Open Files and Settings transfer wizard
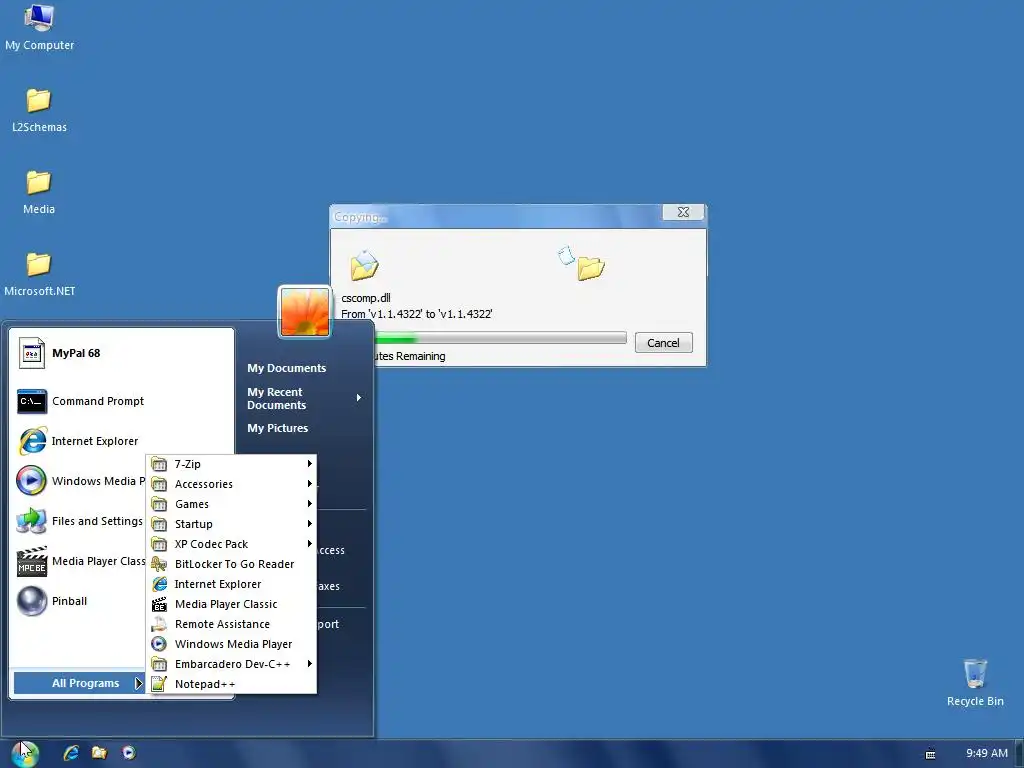 [x=80, y=521]
